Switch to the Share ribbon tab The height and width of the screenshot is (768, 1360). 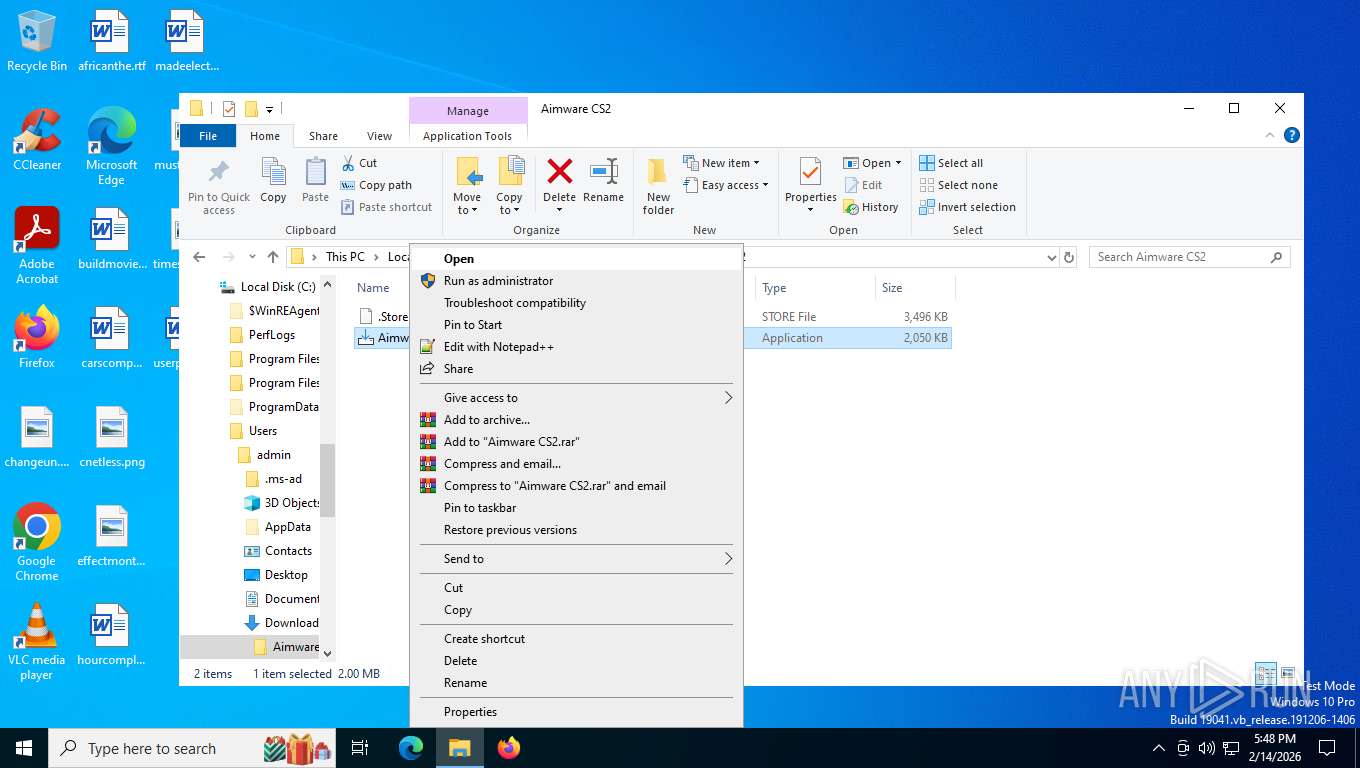click(323, 136)
